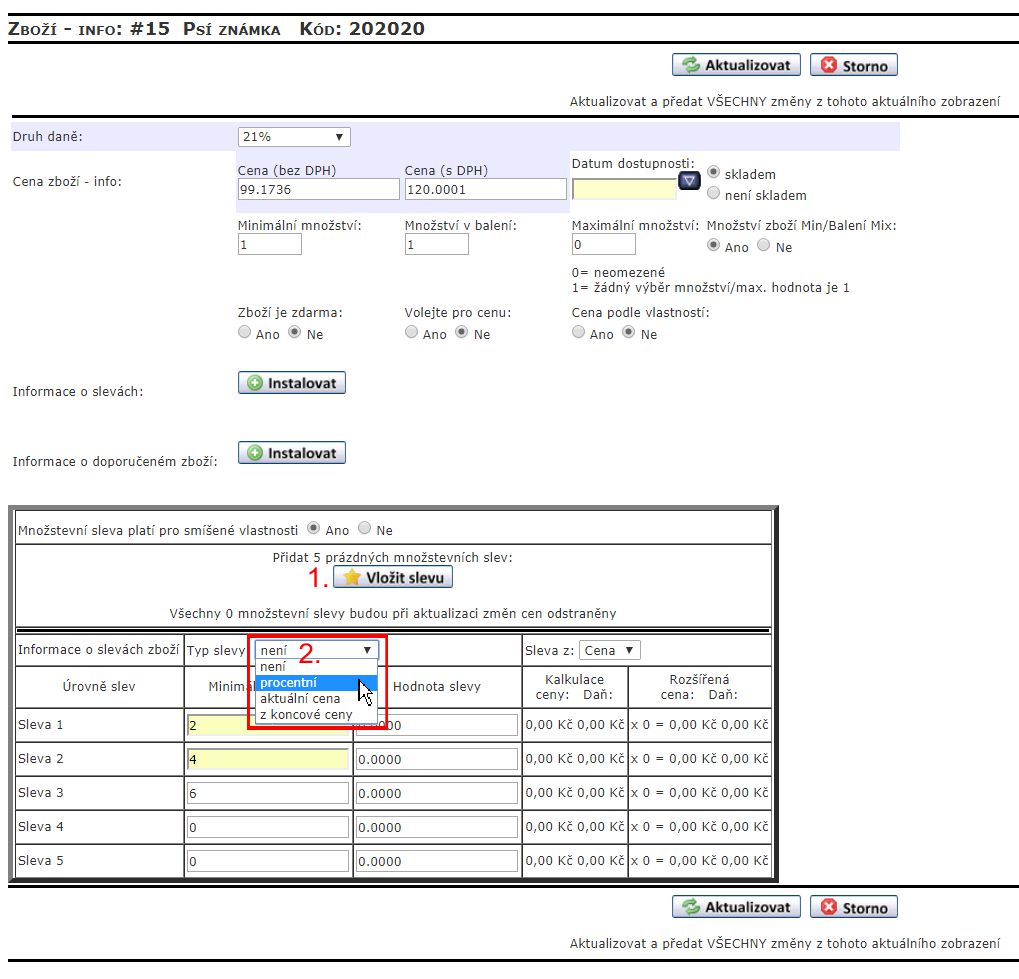Choose 'z koncové ceny' from the list
This screenshot has height=979, width=1019.
(x=306, y=715)
